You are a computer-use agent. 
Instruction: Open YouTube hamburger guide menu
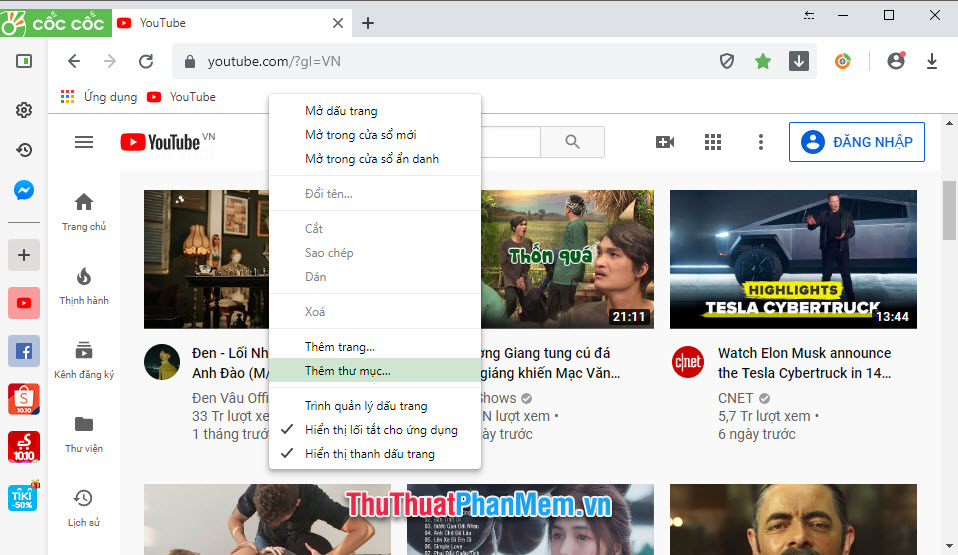[x=84, y=142]
